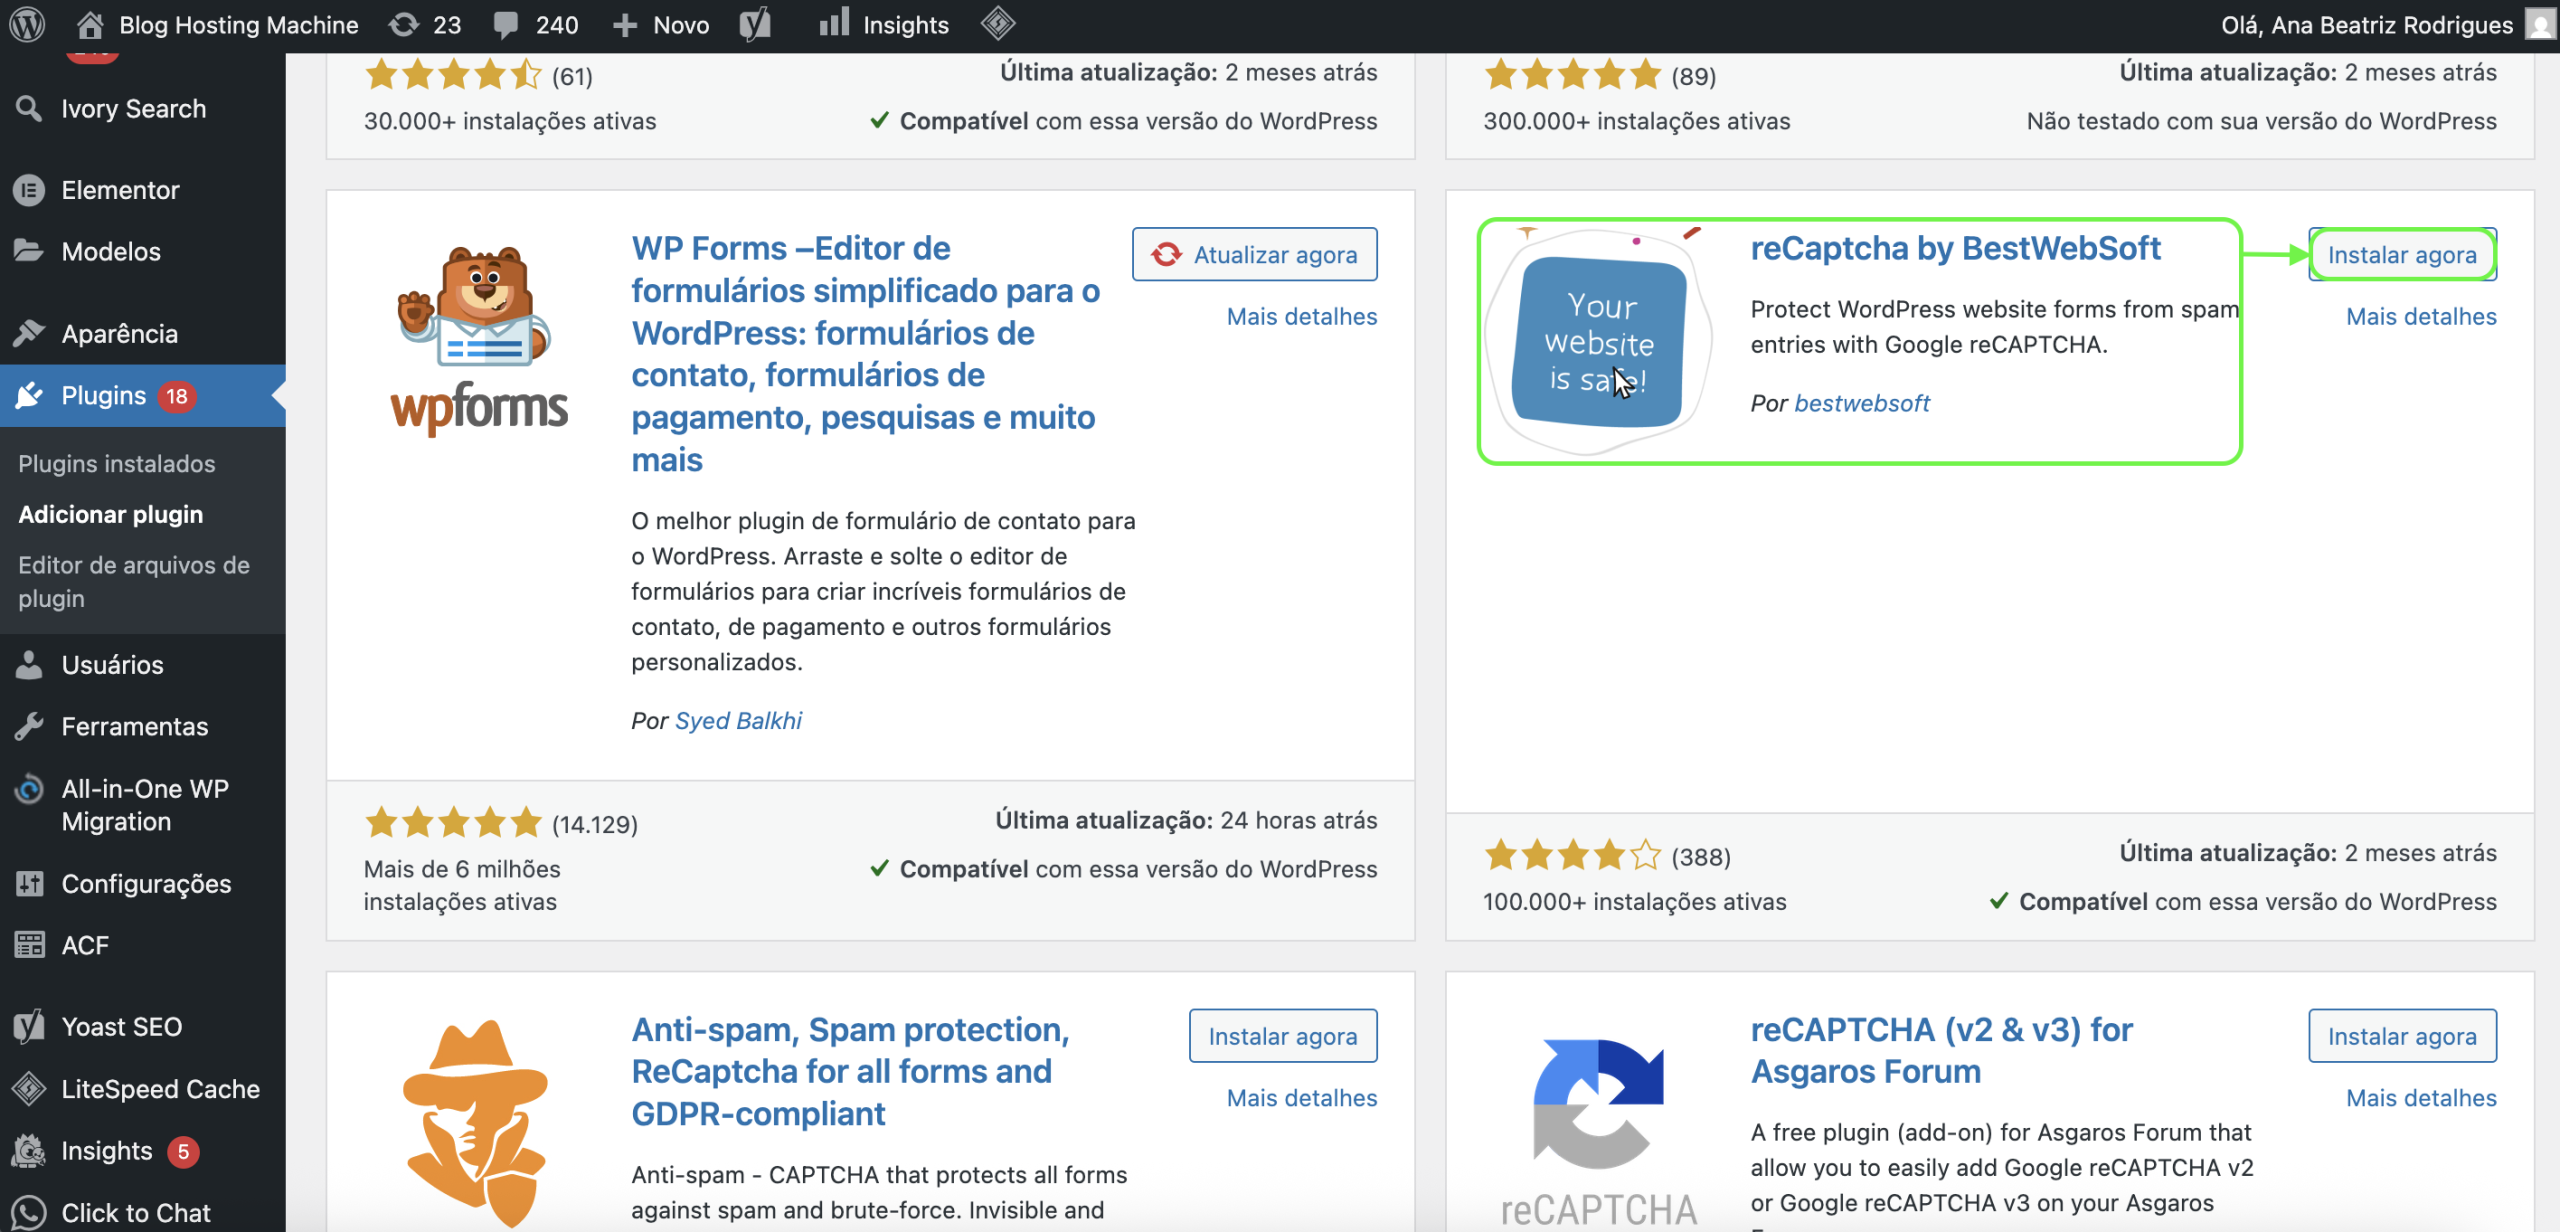Click the 'Your website is safe' thumbnail
The width and height of the screenshot is (2560, 1232).
(1599, 340)
